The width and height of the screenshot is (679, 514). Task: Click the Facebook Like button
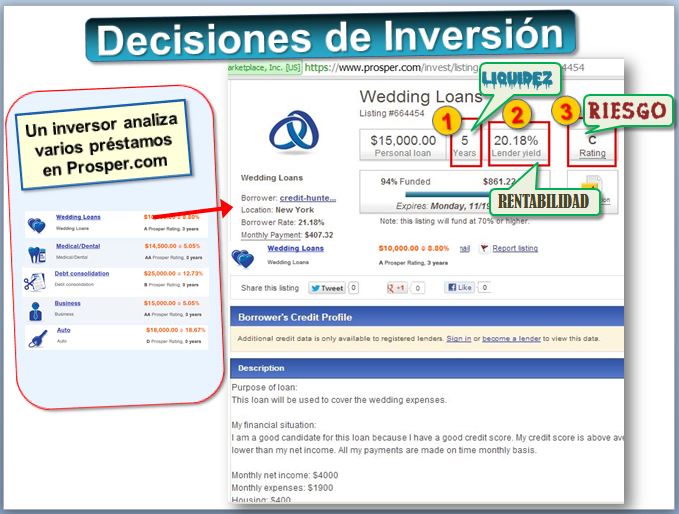(x=459, y=288)
